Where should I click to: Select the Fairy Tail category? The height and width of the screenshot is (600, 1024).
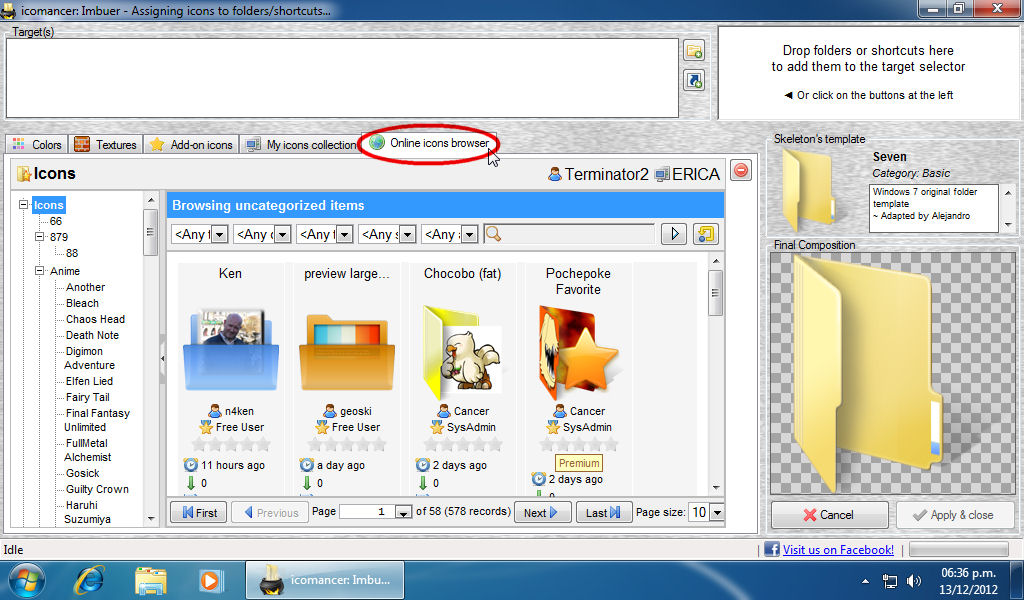pyautogui.click(x=88, y=397)
